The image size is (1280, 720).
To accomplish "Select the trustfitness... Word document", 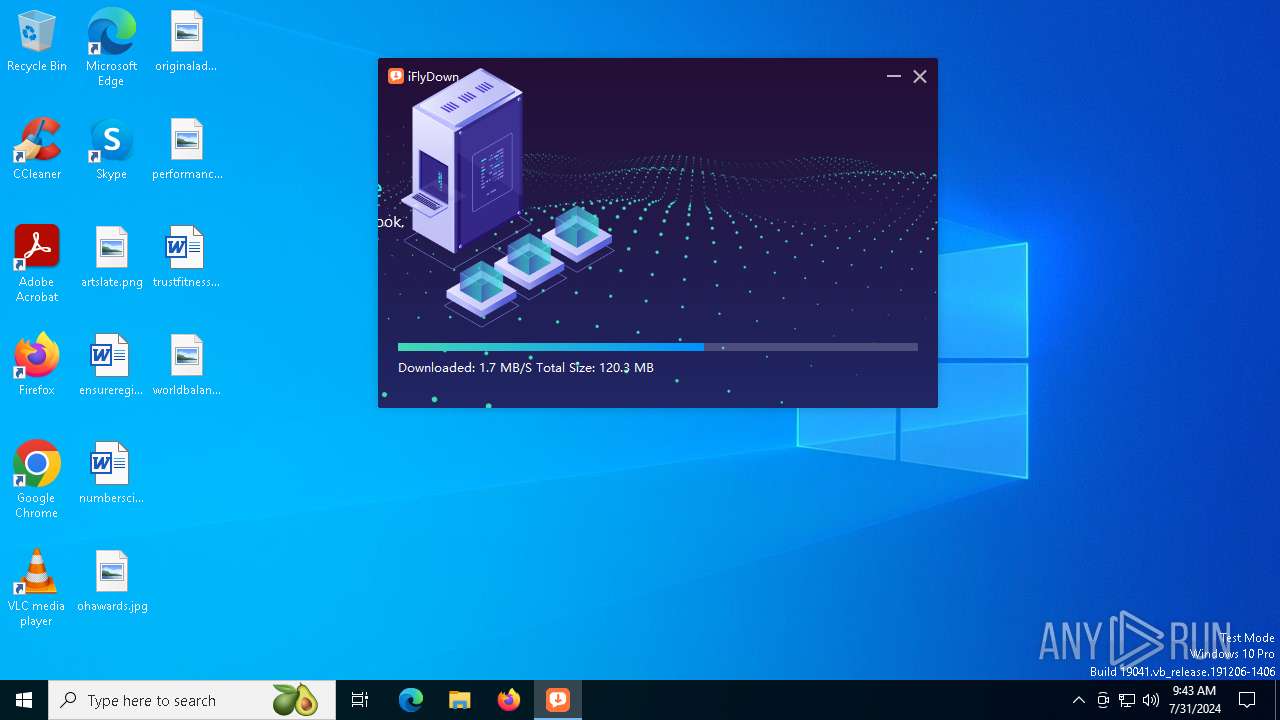I will point(186,258).
